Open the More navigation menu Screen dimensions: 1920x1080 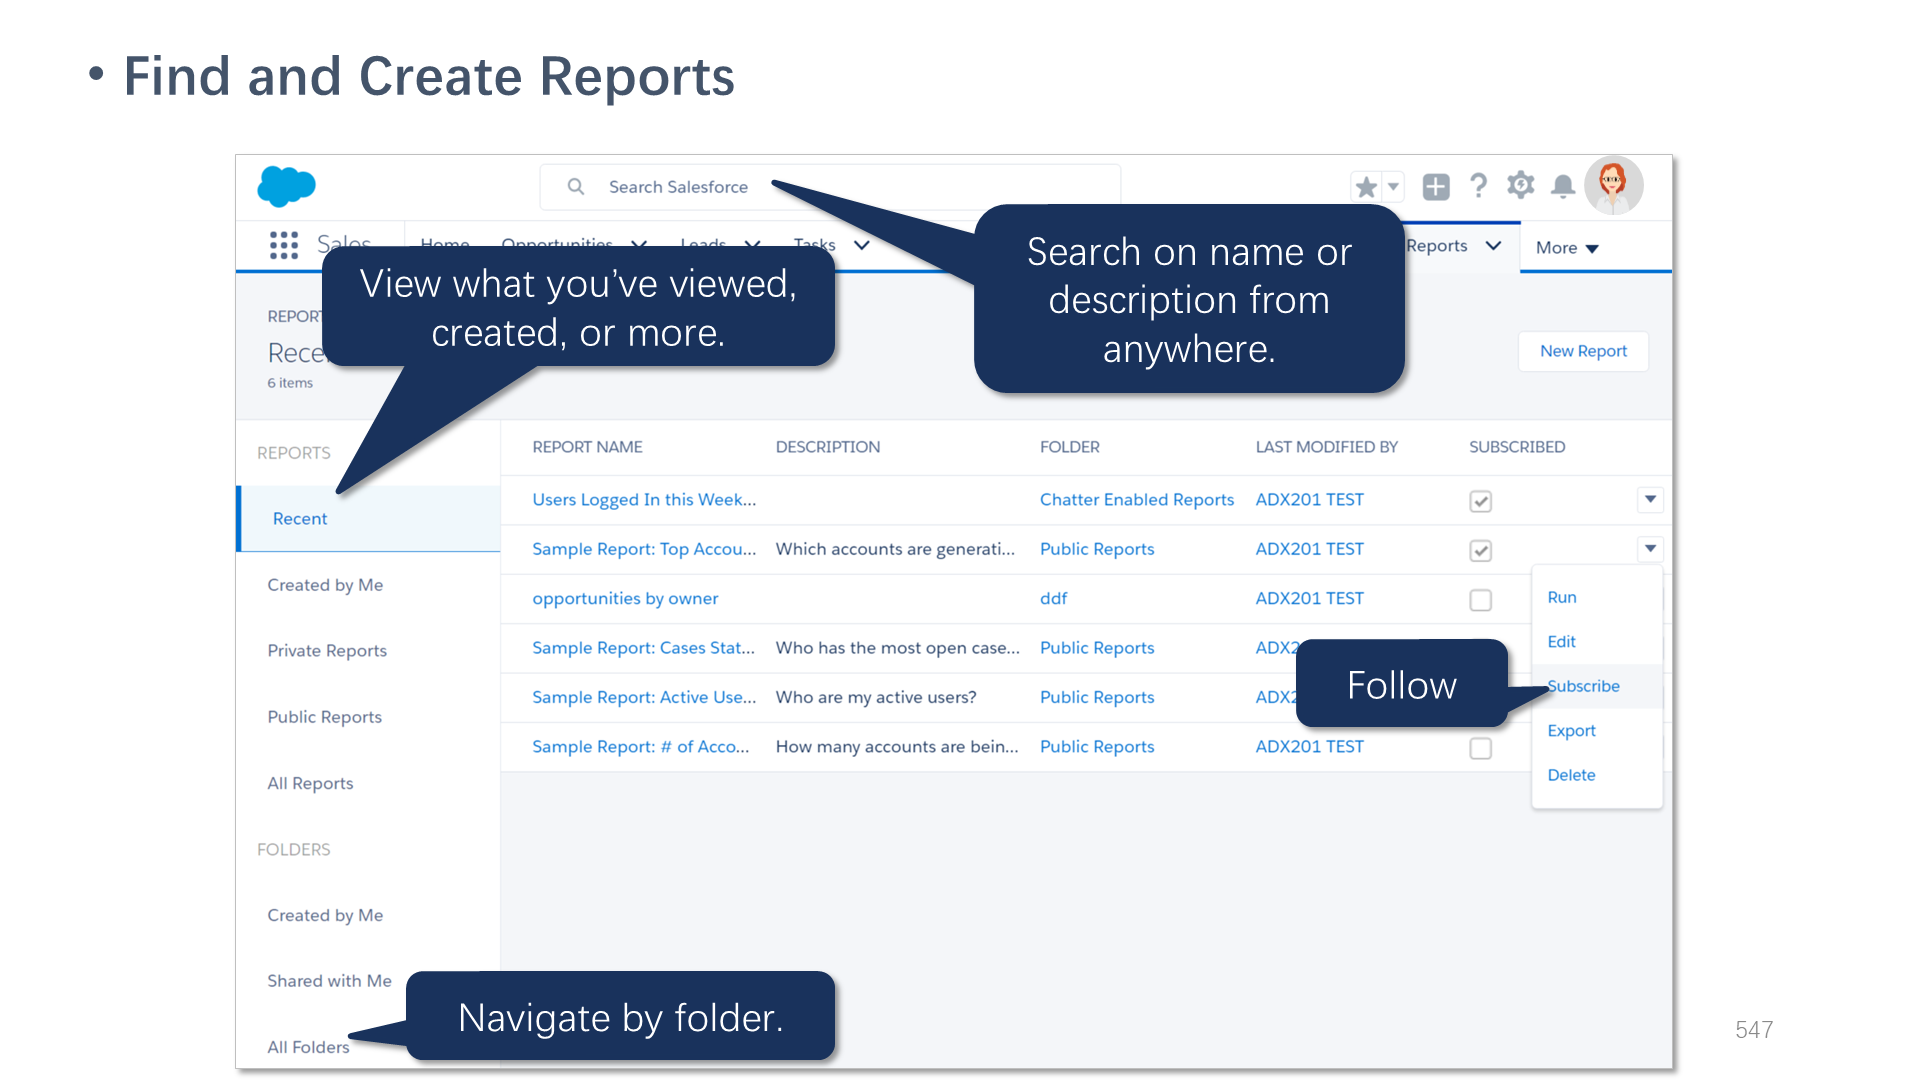pos(1567,248)
